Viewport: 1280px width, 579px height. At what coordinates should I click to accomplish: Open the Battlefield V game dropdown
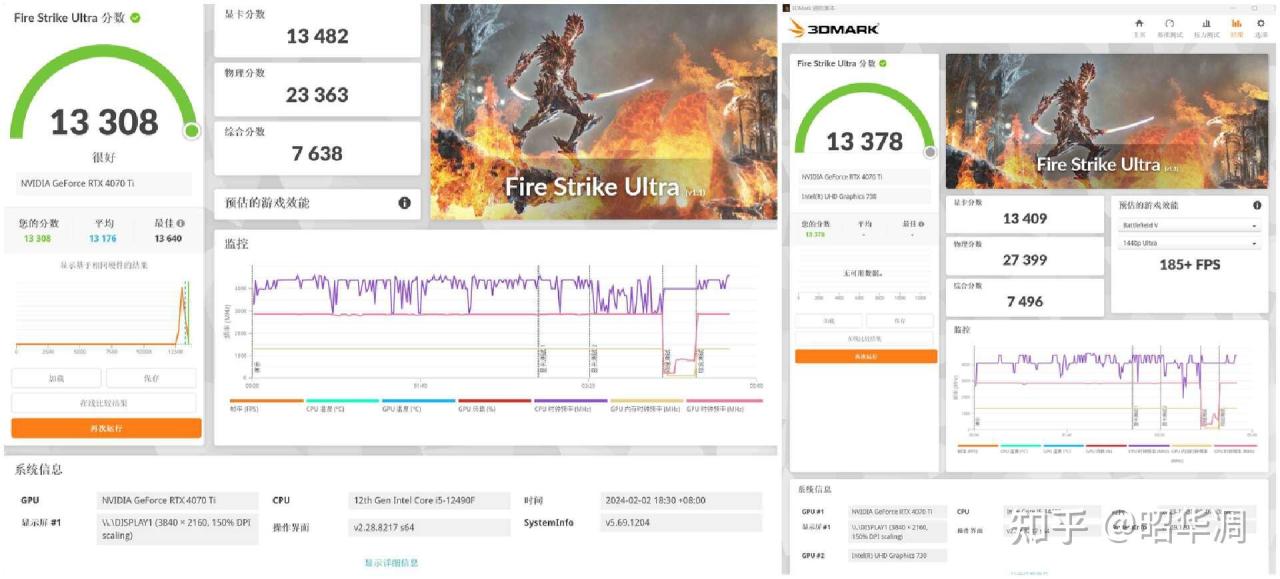pos(1188,226)
